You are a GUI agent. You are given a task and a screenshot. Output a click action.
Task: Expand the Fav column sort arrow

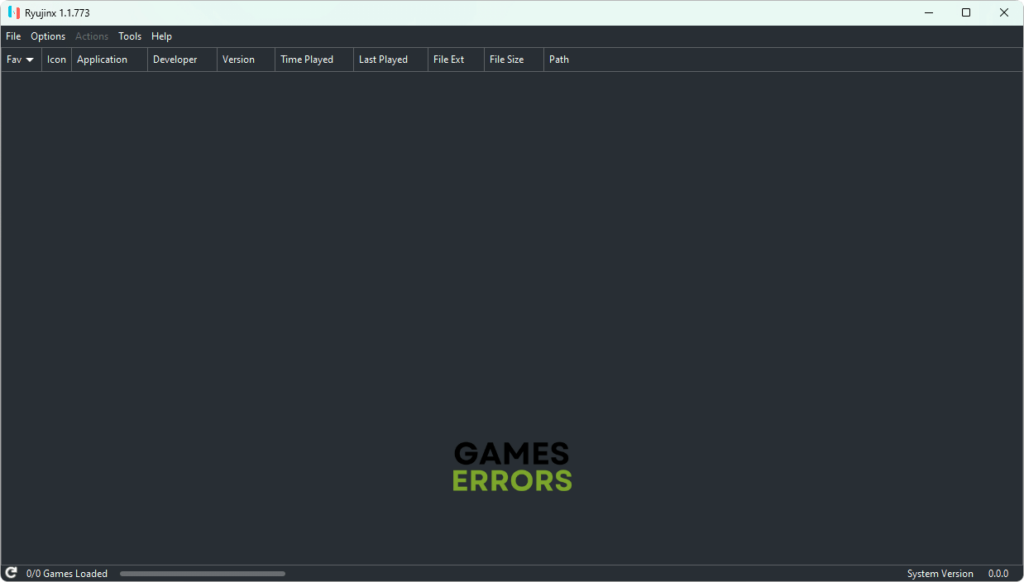point(30,60)
